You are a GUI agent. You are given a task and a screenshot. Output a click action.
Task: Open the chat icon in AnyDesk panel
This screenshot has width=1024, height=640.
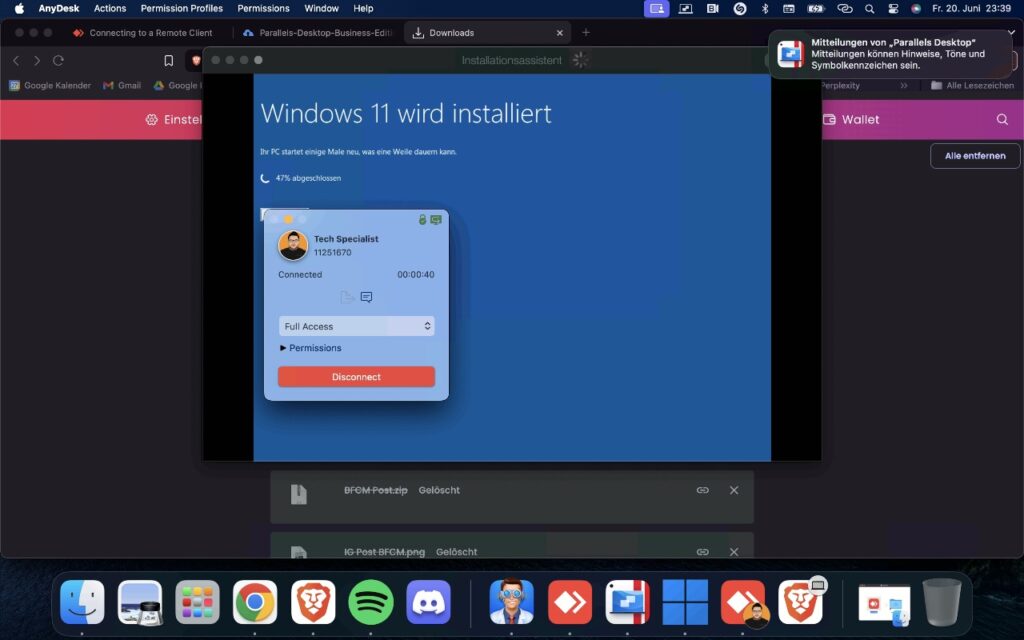[366, 297]
